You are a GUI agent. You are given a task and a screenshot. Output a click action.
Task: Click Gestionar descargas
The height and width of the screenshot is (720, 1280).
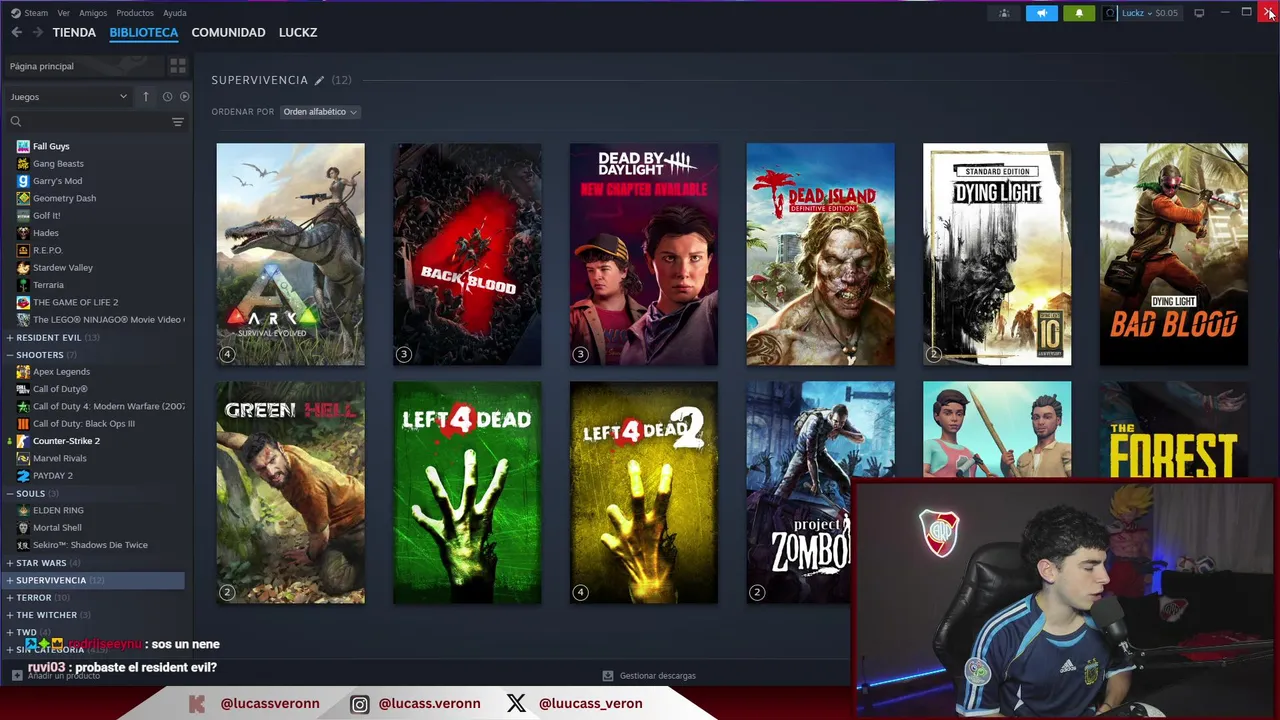[x=657, y=676]
